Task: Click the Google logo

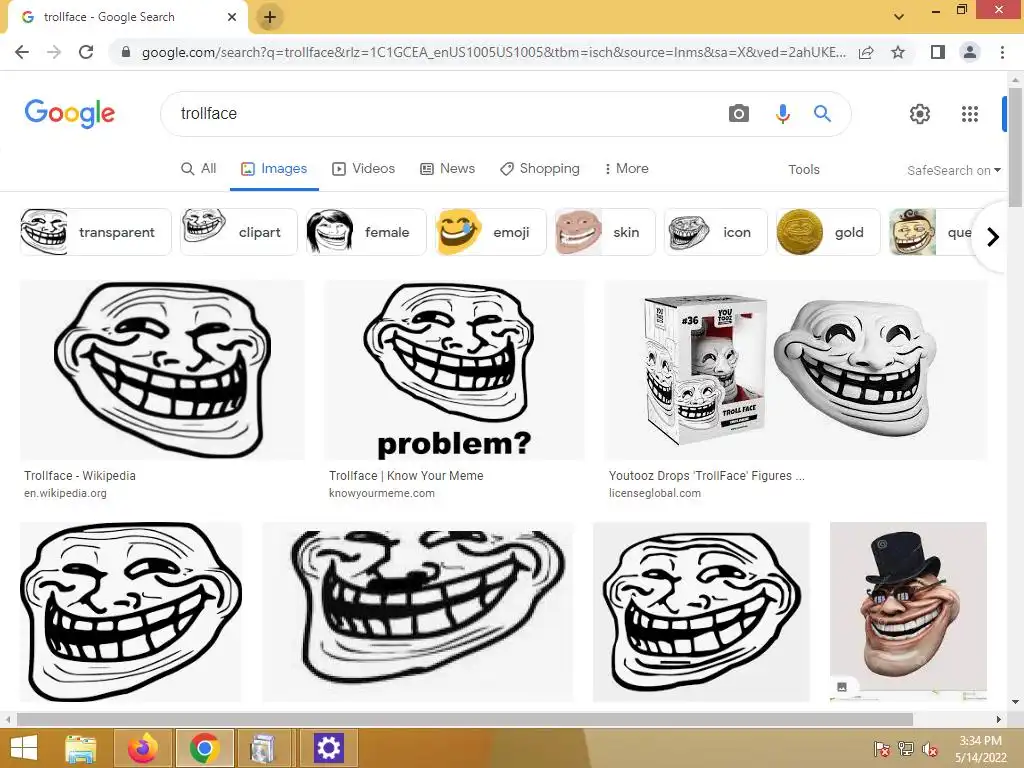Action: click(70, 114)
